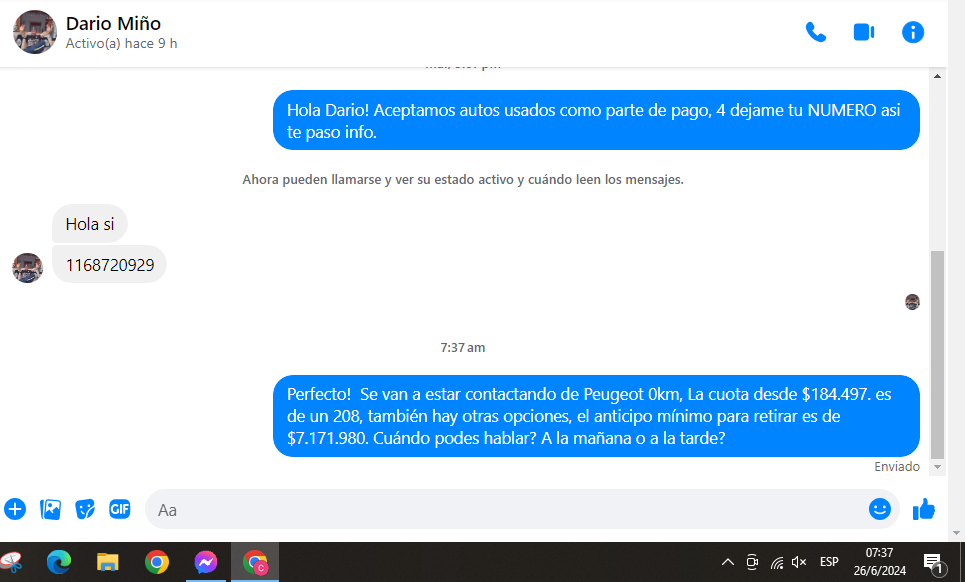965x582 pixels.
Task: Show hidden system tray icons
Action: 727,562
